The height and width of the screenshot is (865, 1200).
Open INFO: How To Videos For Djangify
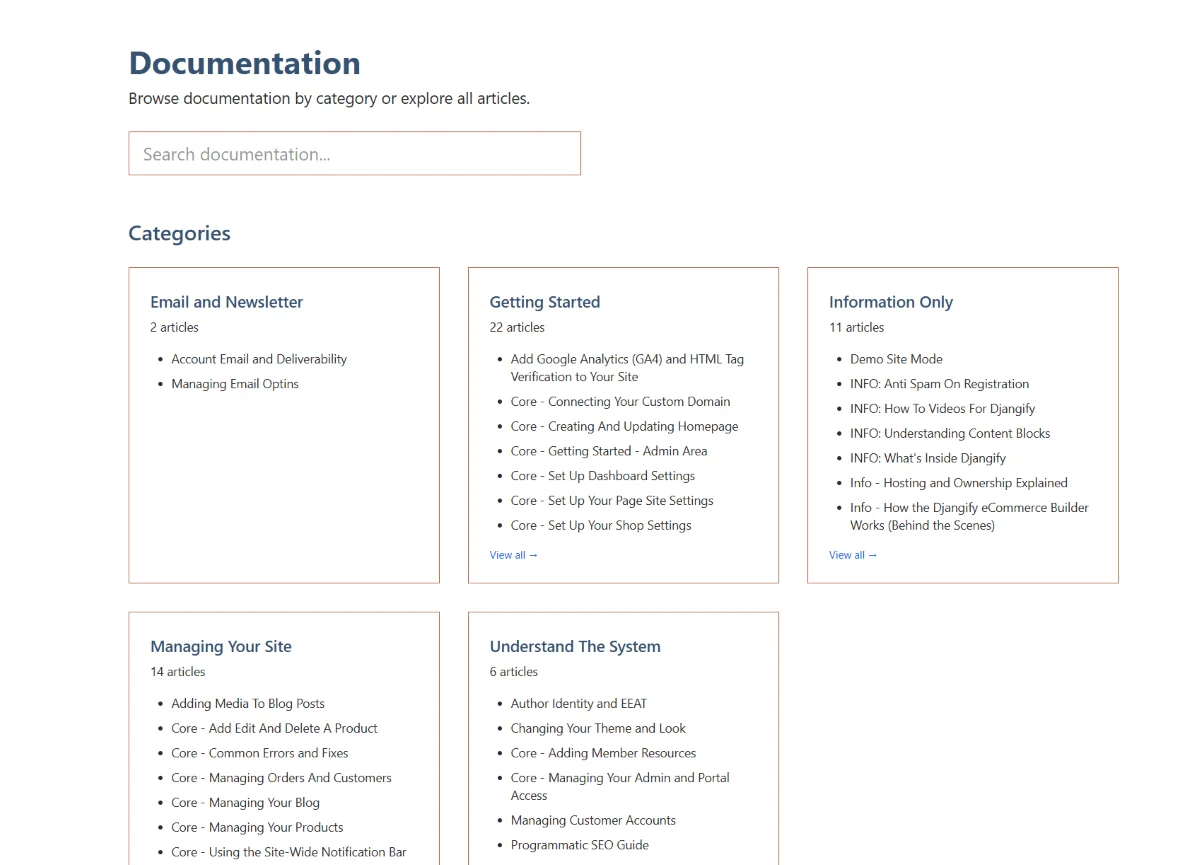click(942, 408)
